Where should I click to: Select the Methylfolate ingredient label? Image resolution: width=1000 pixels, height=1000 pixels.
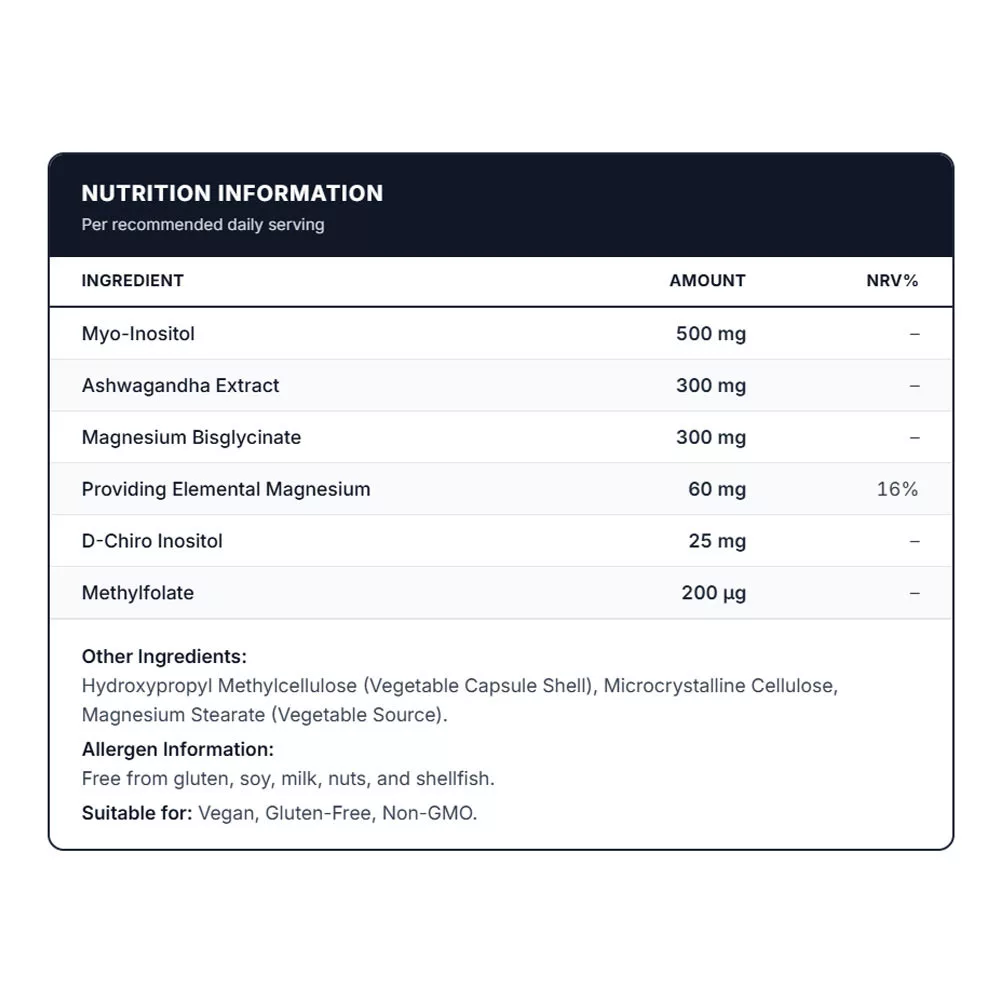pyautogui.click(x=138, y=592)
